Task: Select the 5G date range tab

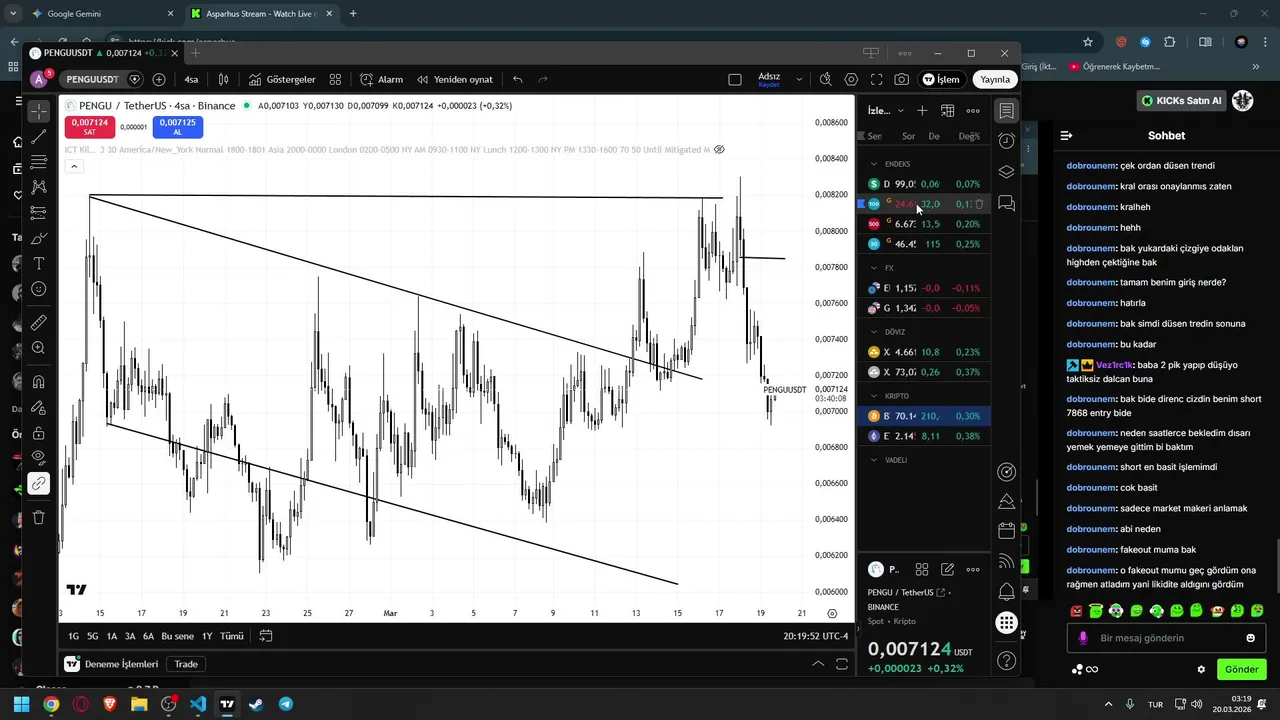Action: pyautogui.click(x=92, y=636)
